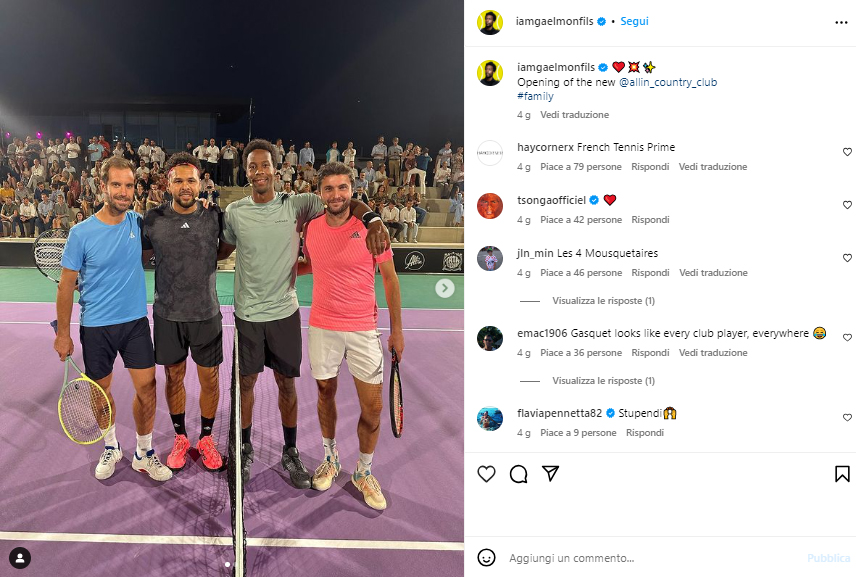Open iamgaelmonfils profile picture in header
The height and width of the screenshot is (577, 865).
point(490,22)
